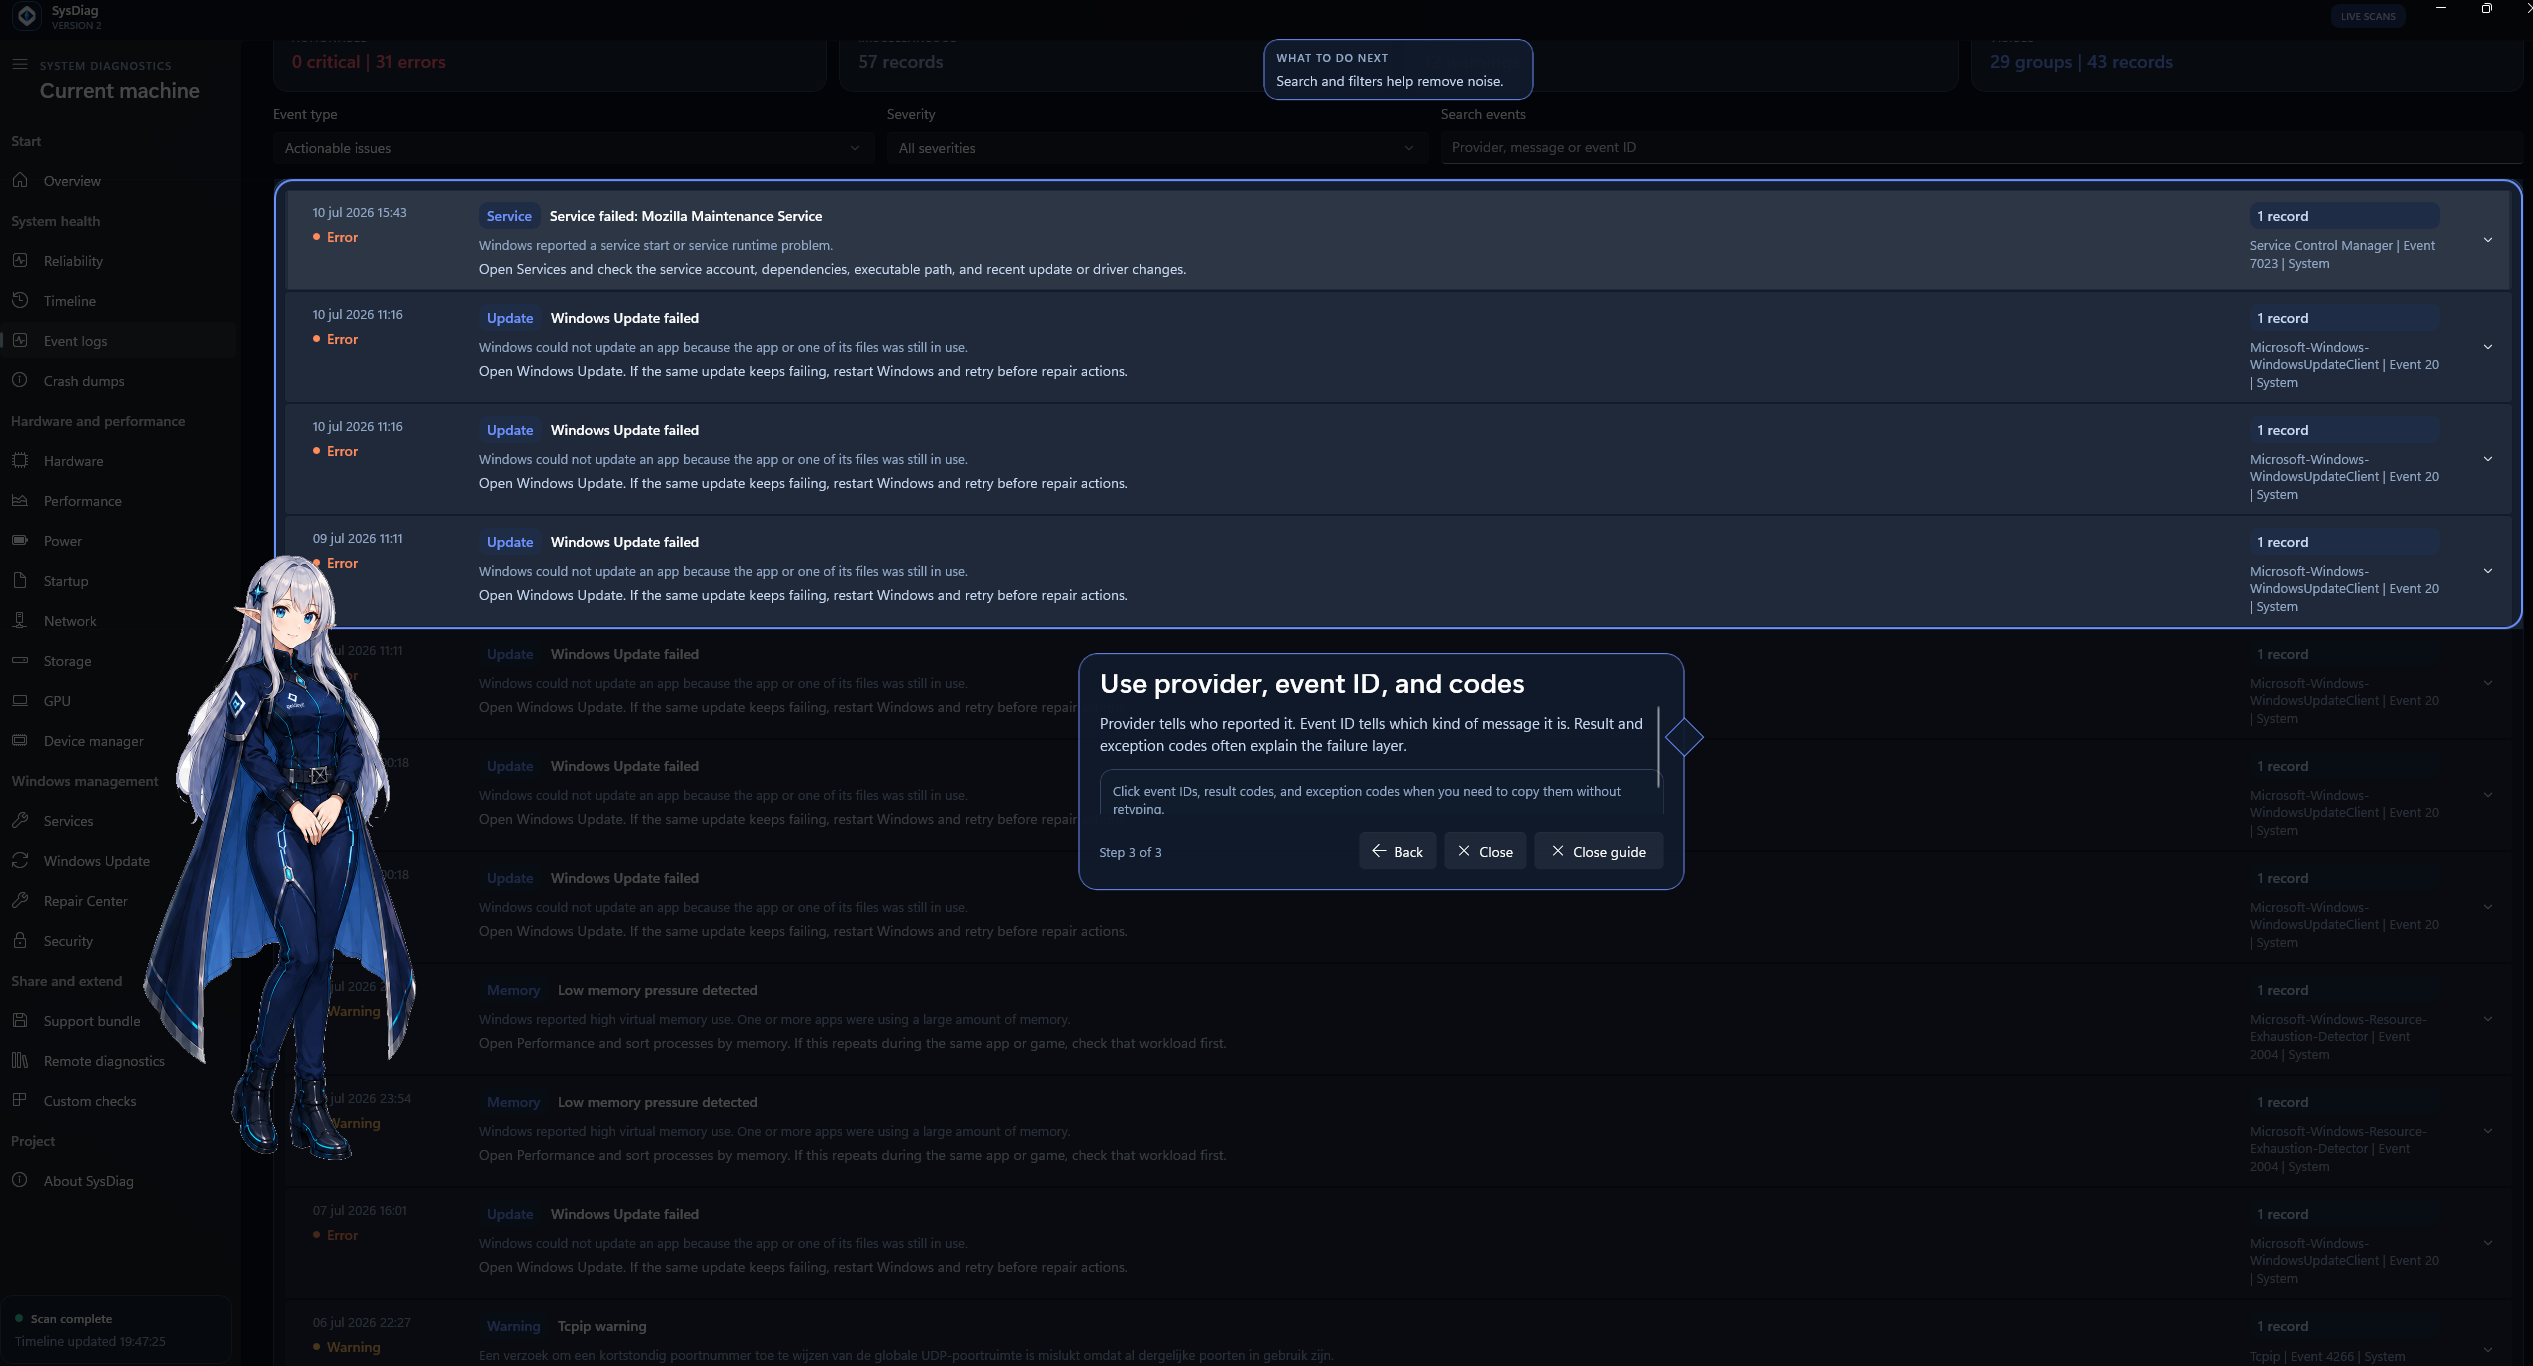Click the Tcpip warning title
Screen dimensions: 2533x1366
pyautogui.click(x=602, y=1326)
